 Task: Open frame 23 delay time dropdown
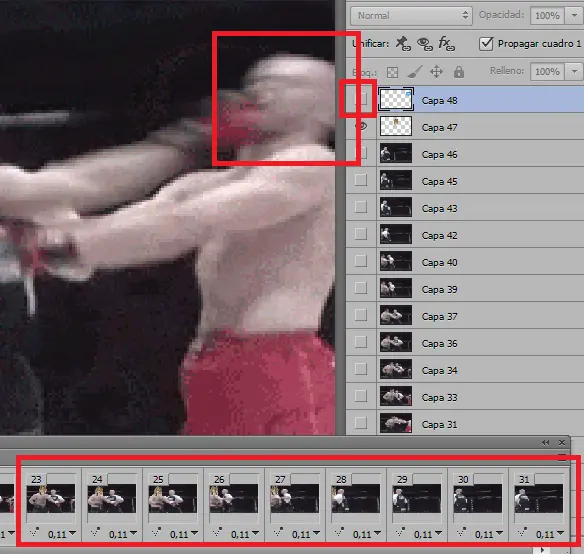62,534
